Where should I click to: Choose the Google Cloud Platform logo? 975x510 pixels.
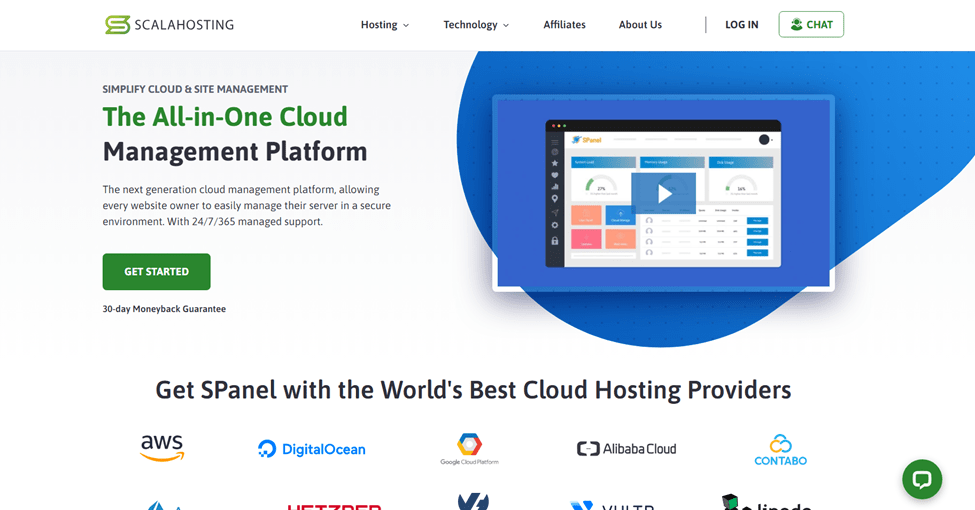click(469, 449)
